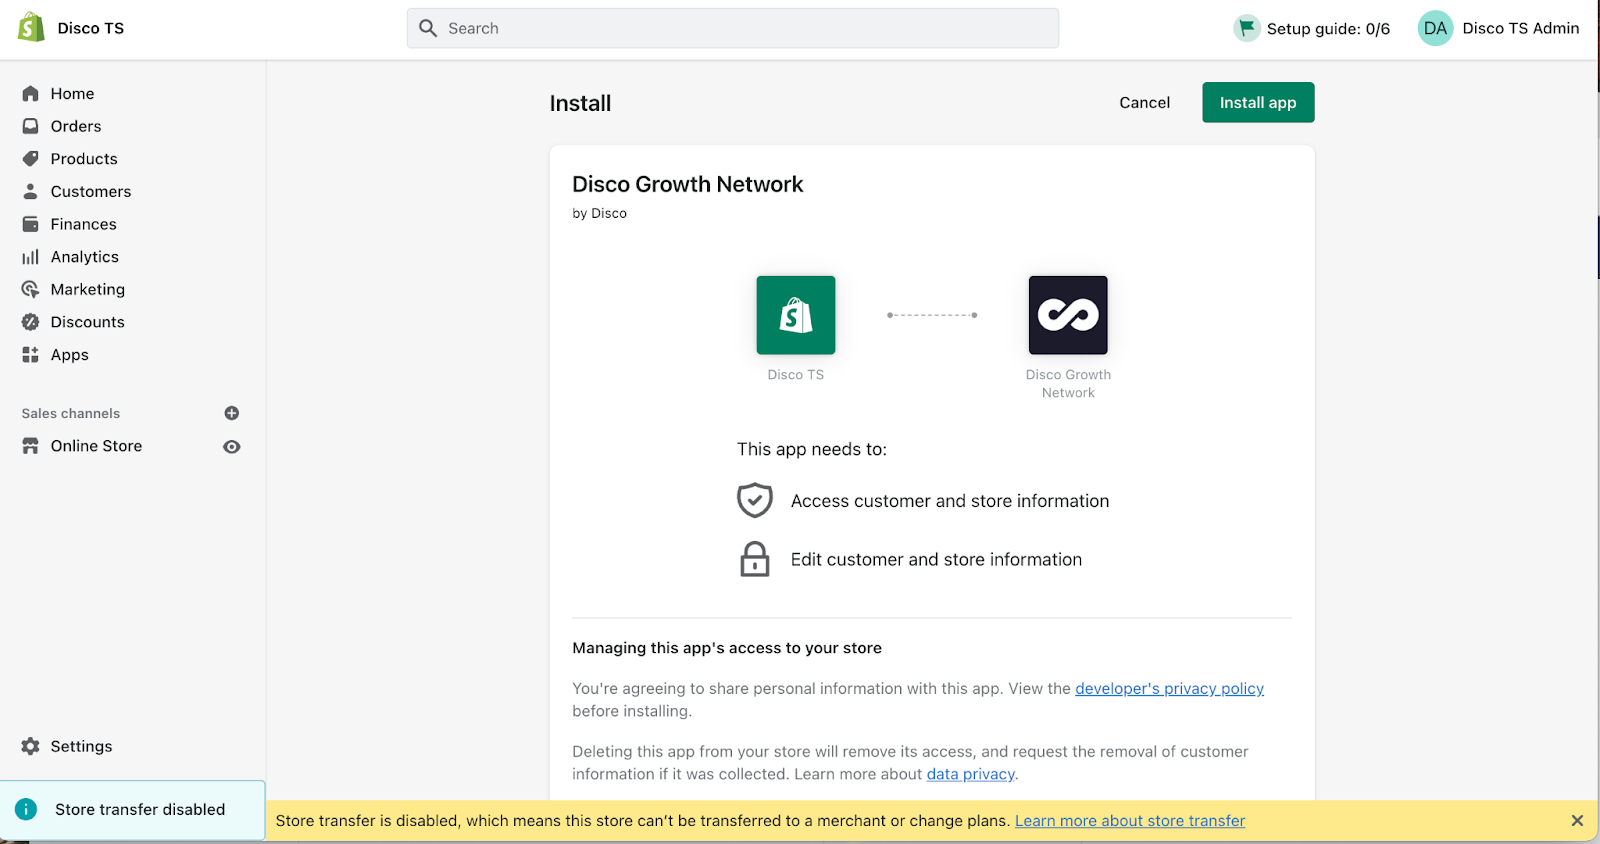Click the shield checkmark access icon
1600x844 pixels.
[755, 500]
